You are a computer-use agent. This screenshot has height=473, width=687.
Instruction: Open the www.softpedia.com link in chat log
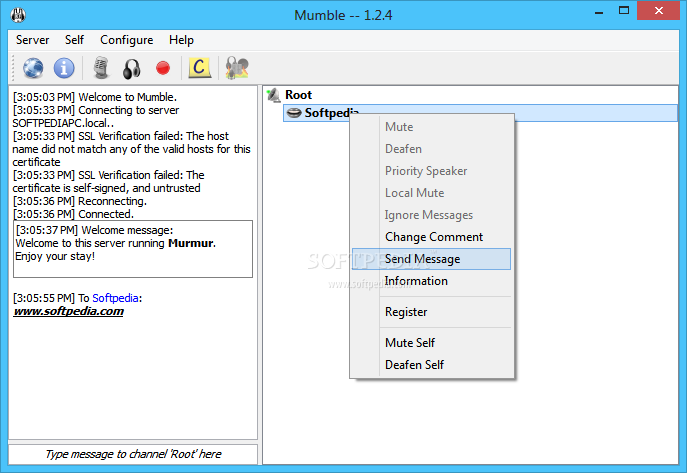(68, 311)
